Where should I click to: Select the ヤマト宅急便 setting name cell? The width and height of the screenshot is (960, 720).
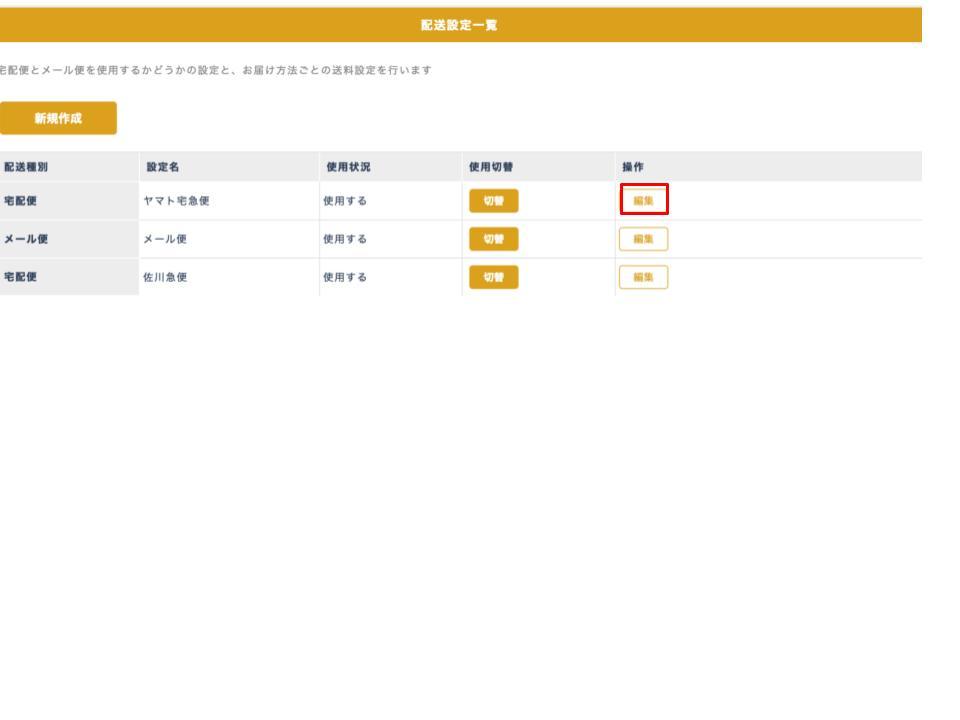point(178,201)
